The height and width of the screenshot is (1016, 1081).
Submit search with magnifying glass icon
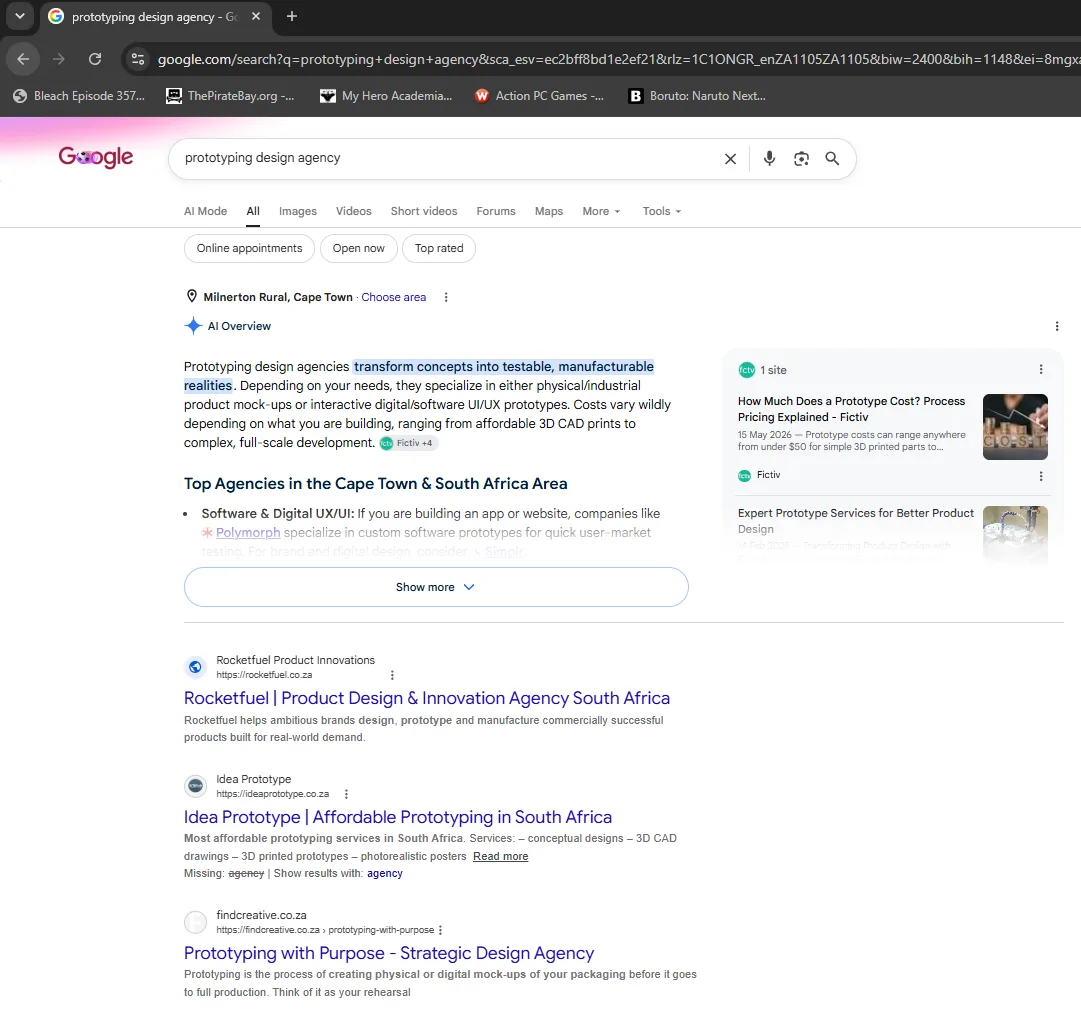pyautogui.click(x=832, y=159)
